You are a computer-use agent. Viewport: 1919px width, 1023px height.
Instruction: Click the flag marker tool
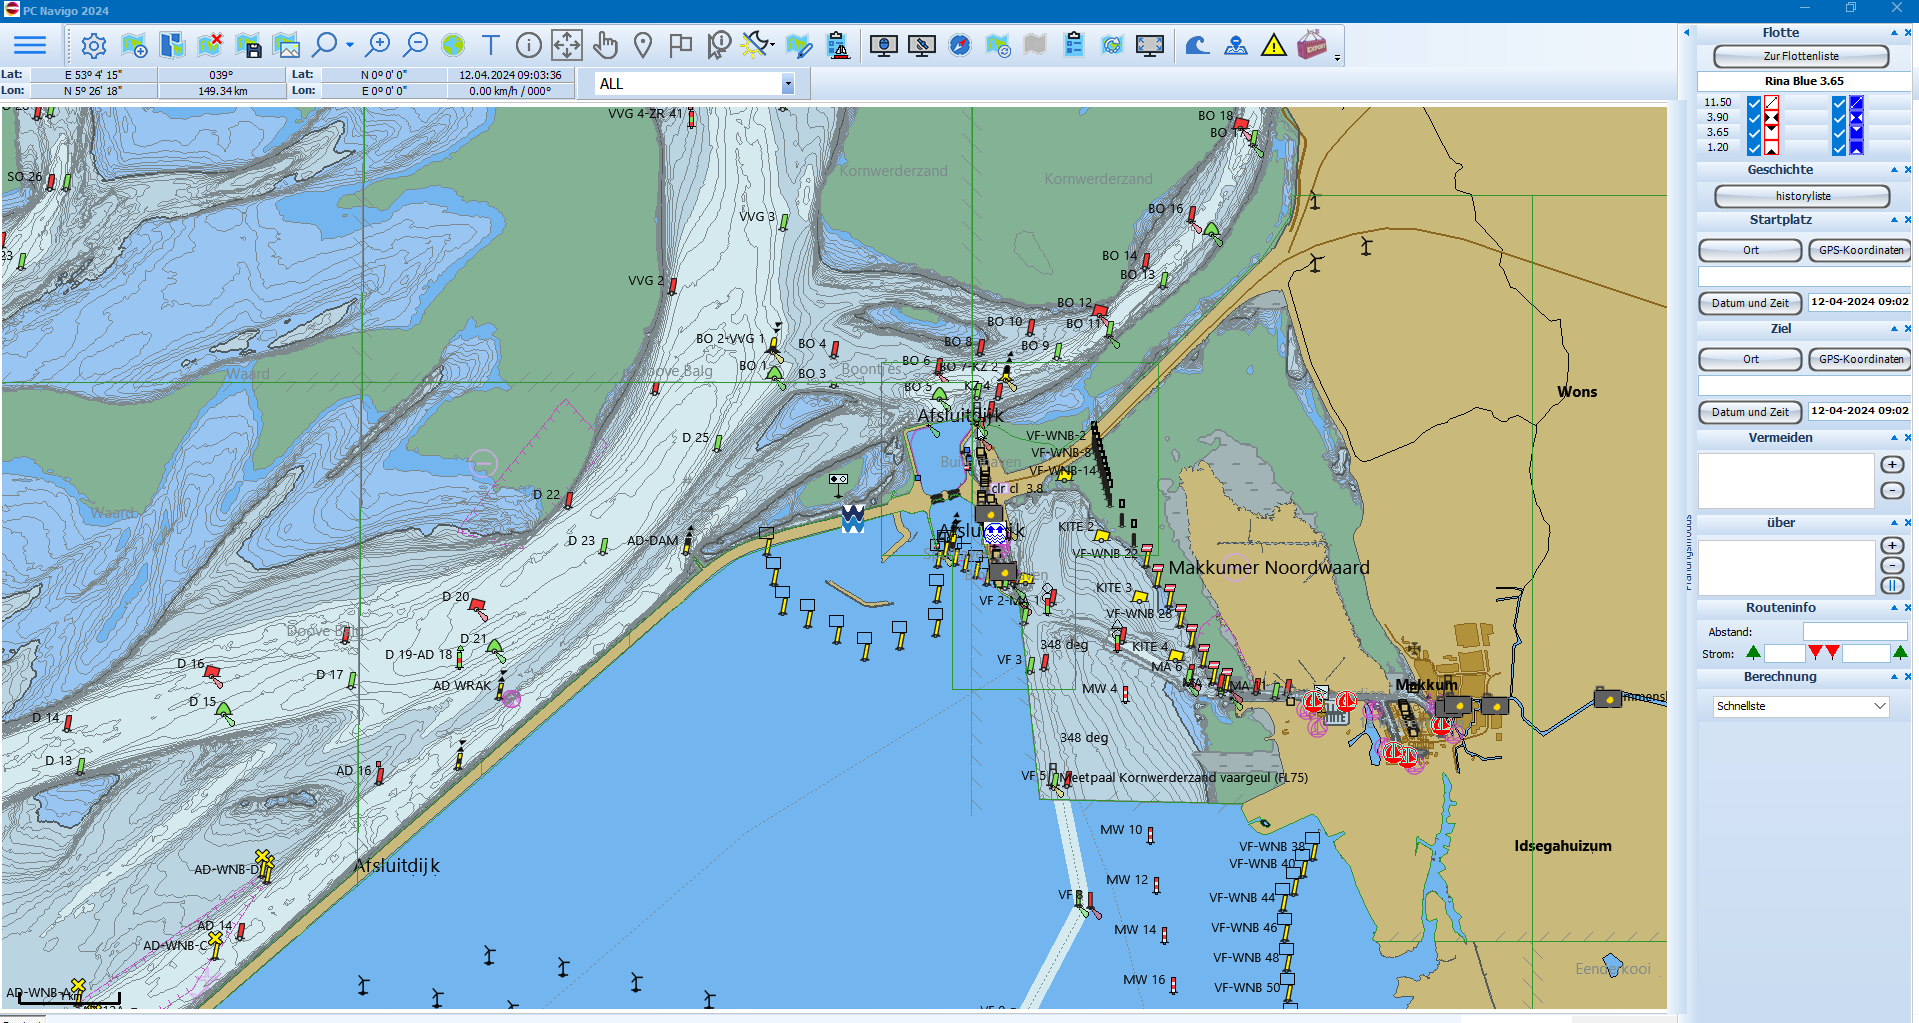681,45
